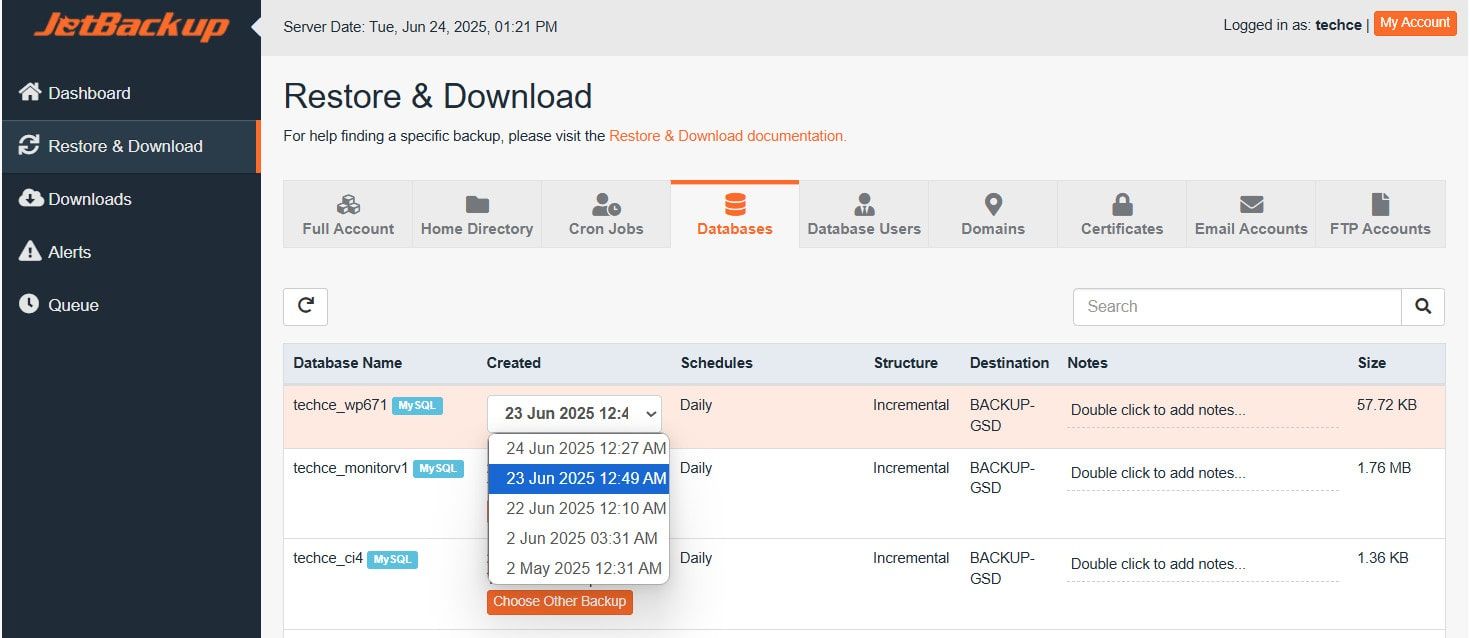1470x638 pixels.
Task: Open the Email Accounts tab
Action: click(x=1251, y=215)
